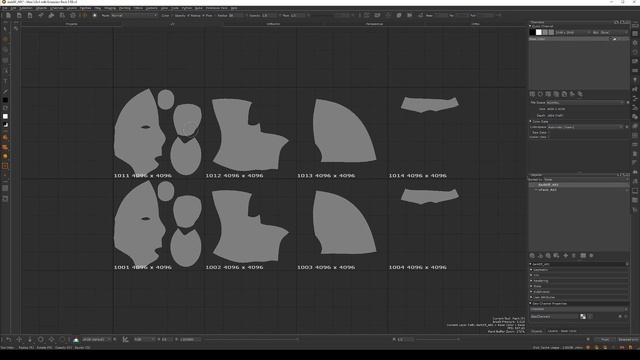Select the second object row in Objects list
640x360 pixels.
pos(579,190)
